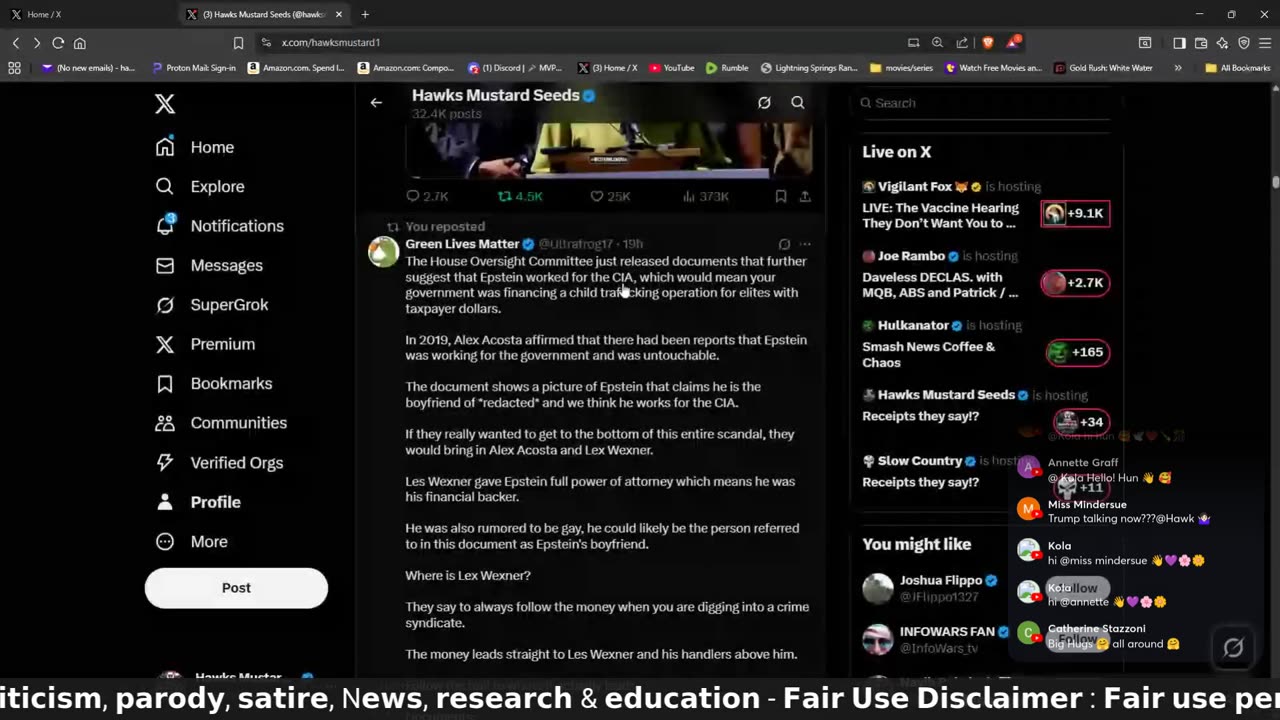Click zoom magnifier icon in address bar
Image resolution: width=1280 pixels, height=720 pixels.
point(937,43)
